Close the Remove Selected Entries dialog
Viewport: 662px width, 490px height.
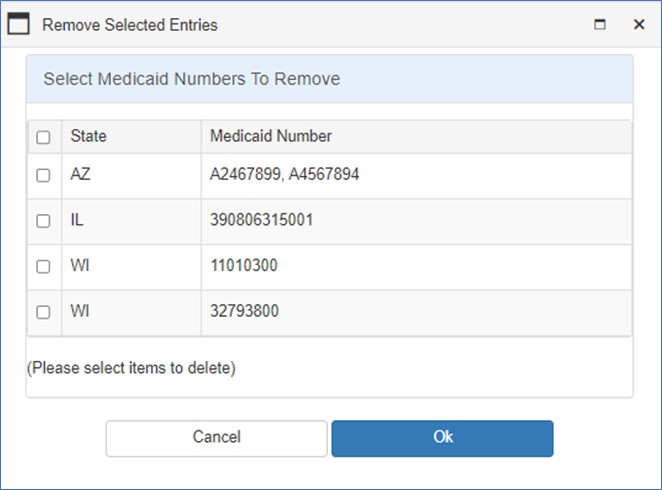tap(639, 24)
